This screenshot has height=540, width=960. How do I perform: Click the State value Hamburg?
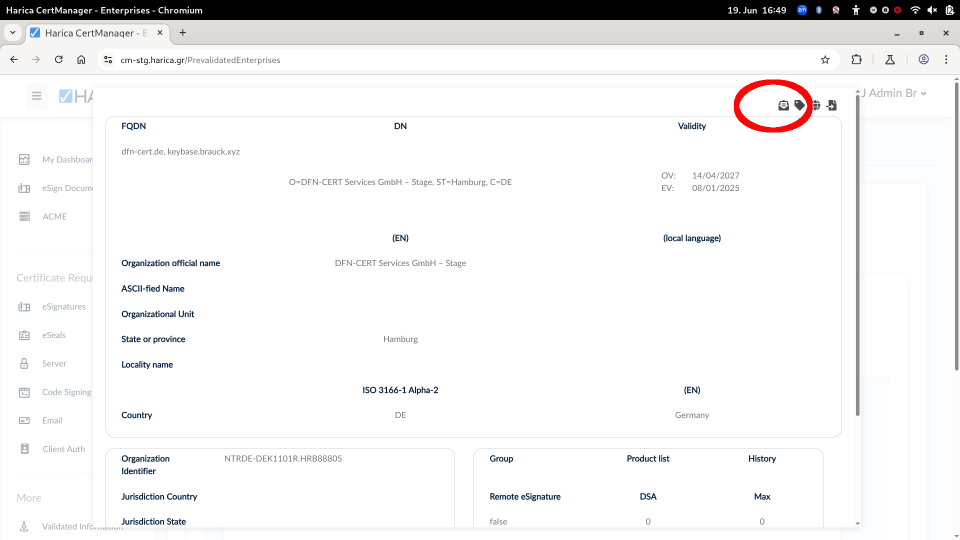click(400, 339)
